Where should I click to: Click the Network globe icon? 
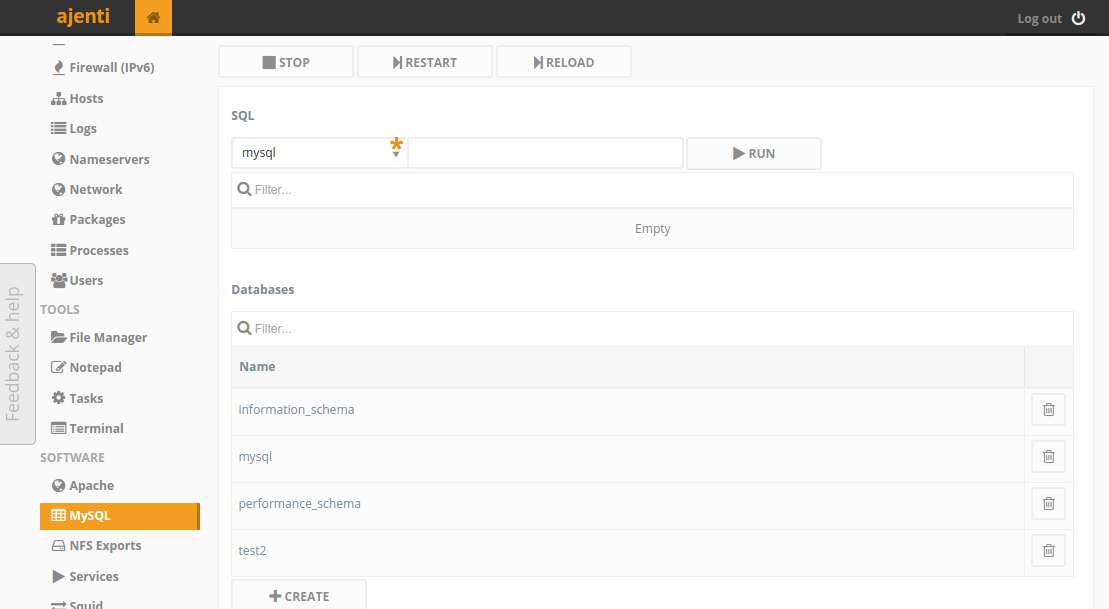[x=59, y=190]
